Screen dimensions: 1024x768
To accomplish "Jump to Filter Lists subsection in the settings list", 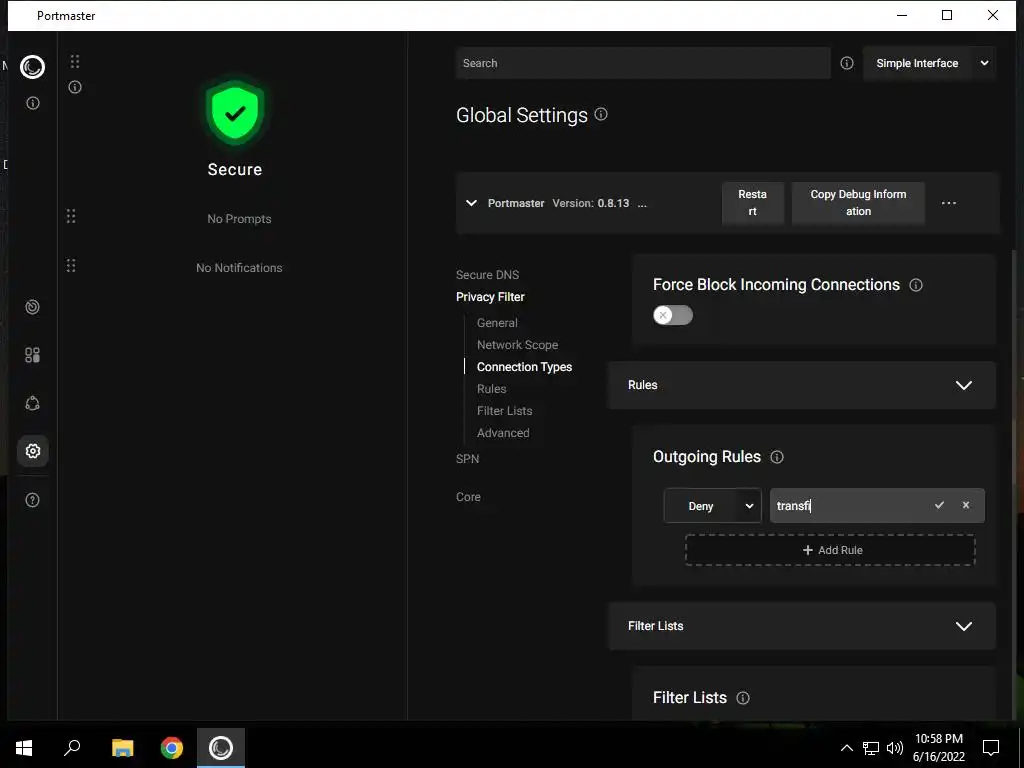I will coord(504,411).
